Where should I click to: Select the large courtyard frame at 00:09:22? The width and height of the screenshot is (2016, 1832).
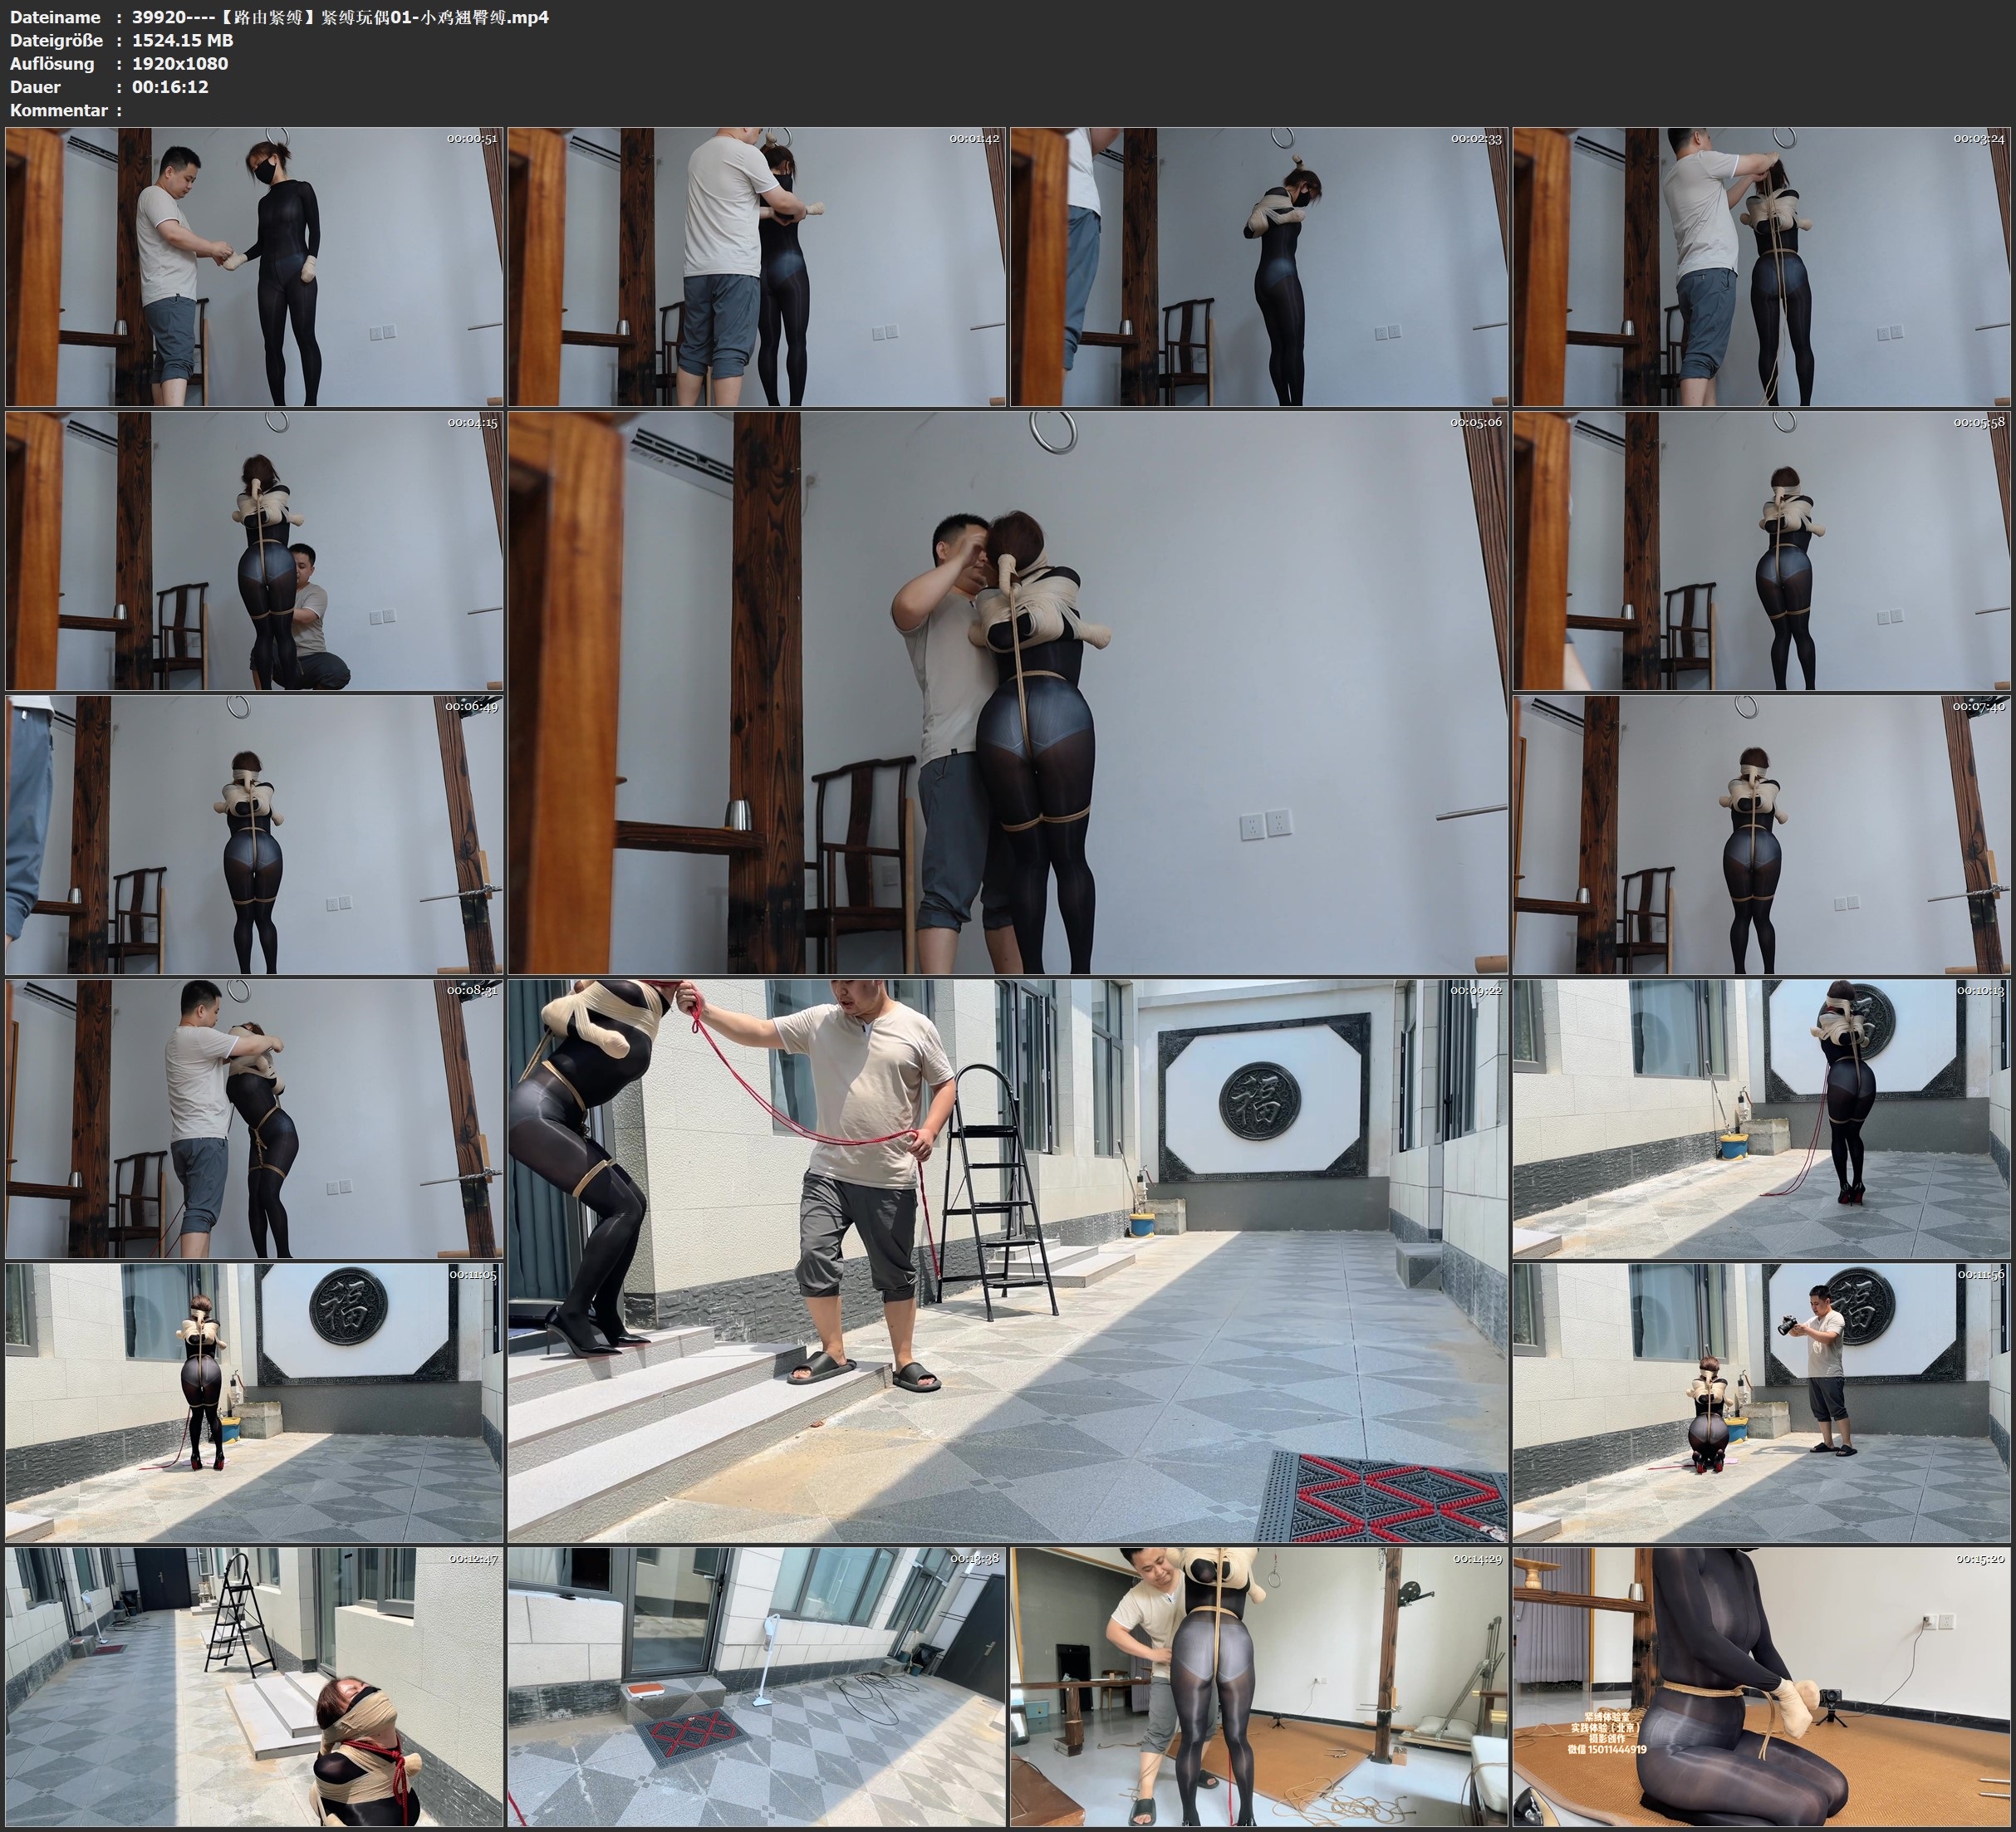pos(1008,1260)
